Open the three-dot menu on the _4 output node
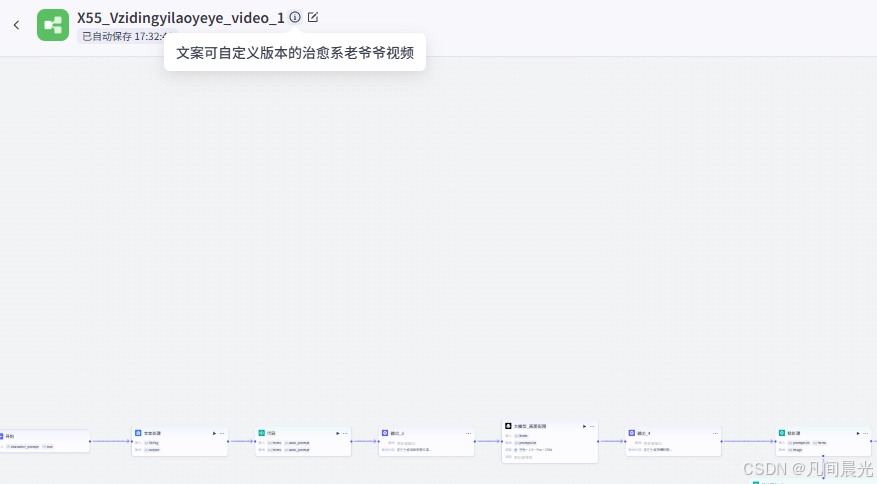877x484 pixels. click(715, 434)
